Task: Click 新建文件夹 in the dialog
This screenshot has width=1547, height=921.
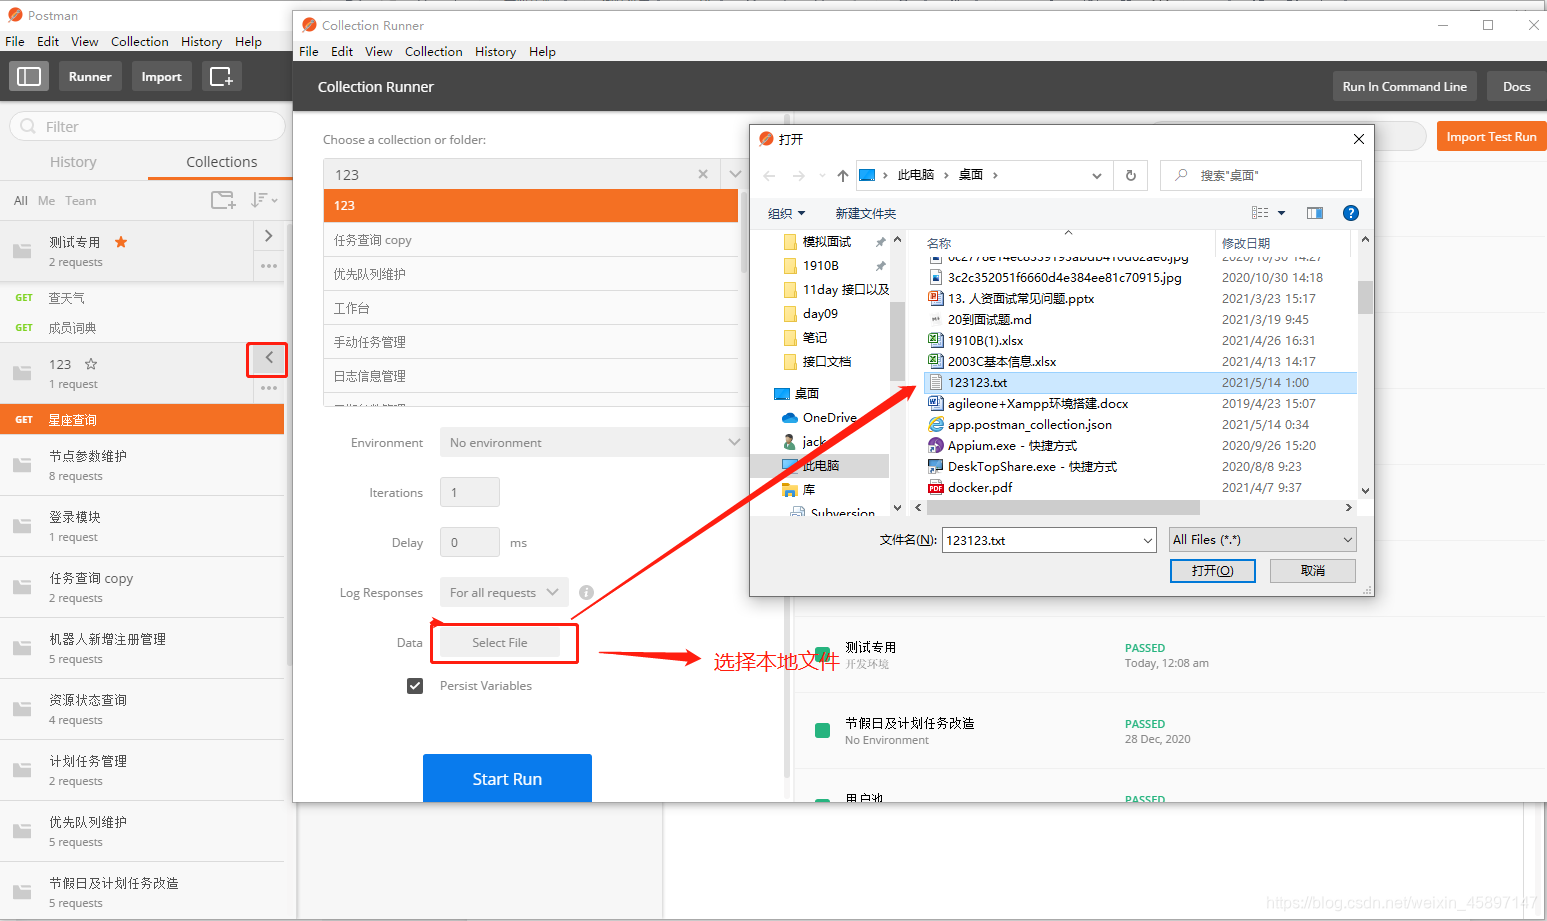Action: tap(865, 213)
